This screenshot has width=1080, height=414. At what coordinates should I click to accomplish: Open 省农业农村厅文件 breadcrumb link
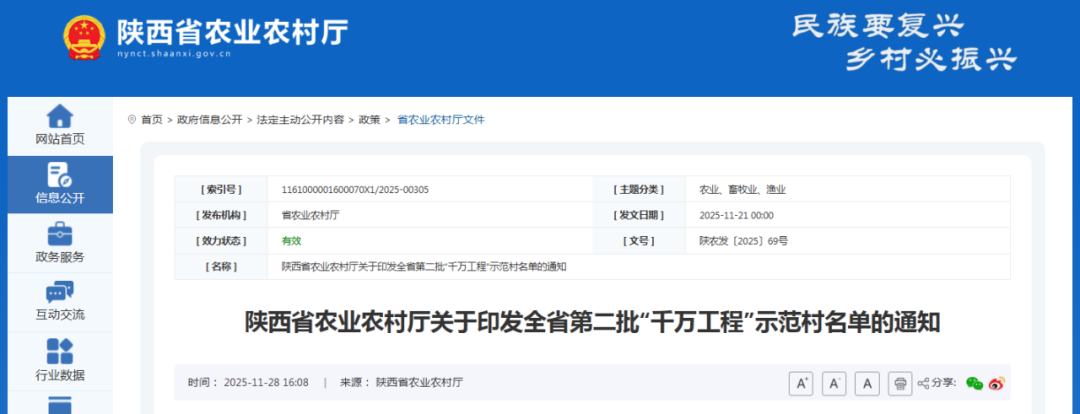click(x=441, y=119)
